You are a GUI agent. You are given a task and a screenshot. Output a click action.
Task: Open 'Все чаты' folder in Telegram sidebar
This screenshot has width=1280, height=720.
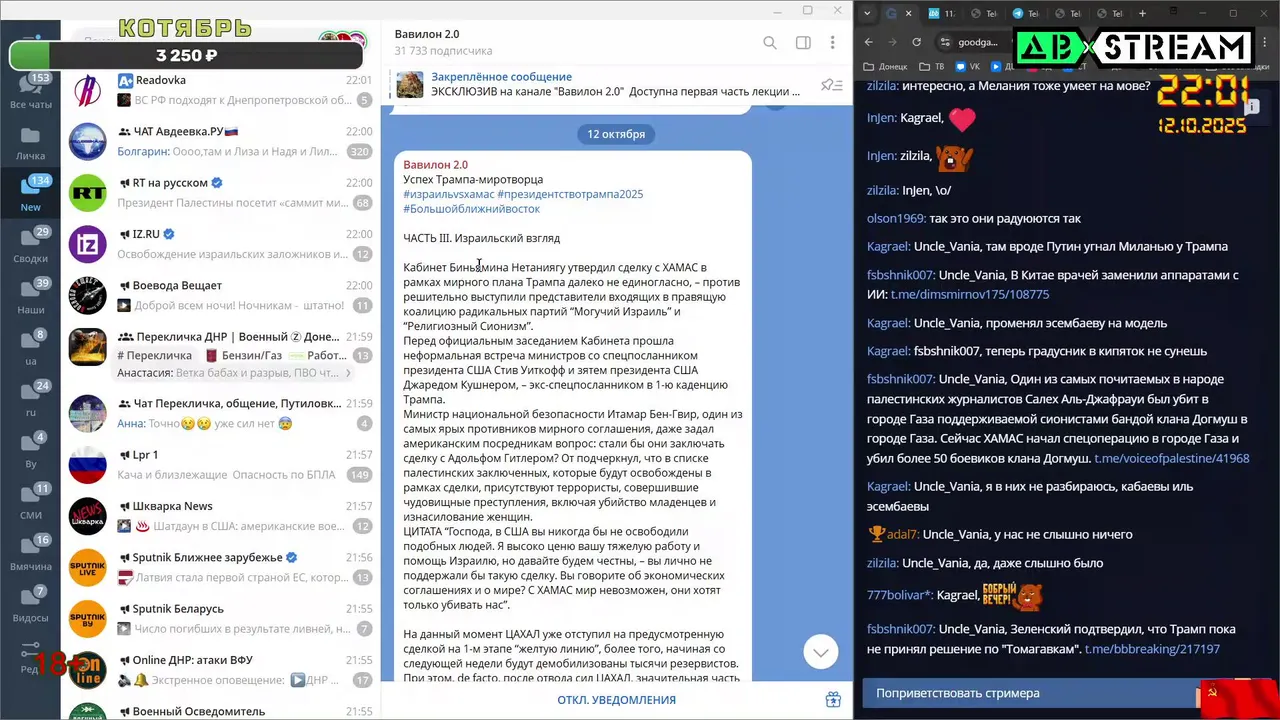tap(30, 92)
